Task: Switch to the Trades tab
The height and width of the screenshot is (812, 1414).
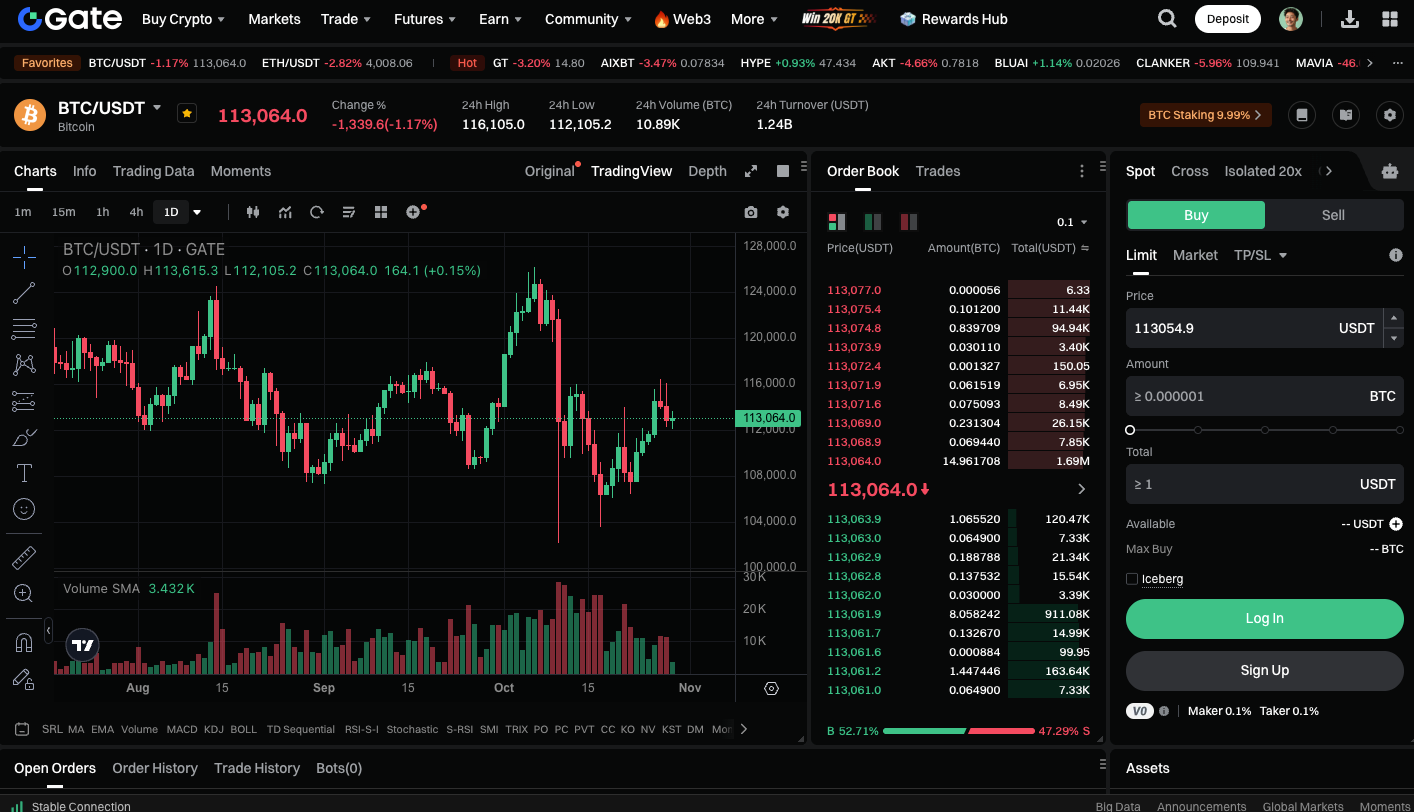Action: click(937, 171)
